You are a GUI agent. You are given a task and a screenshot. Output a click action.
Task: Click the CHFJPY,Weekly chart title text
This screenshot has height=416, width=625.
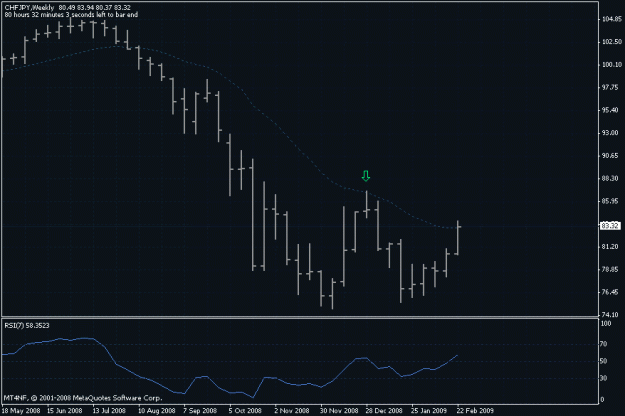coord(29,8)
